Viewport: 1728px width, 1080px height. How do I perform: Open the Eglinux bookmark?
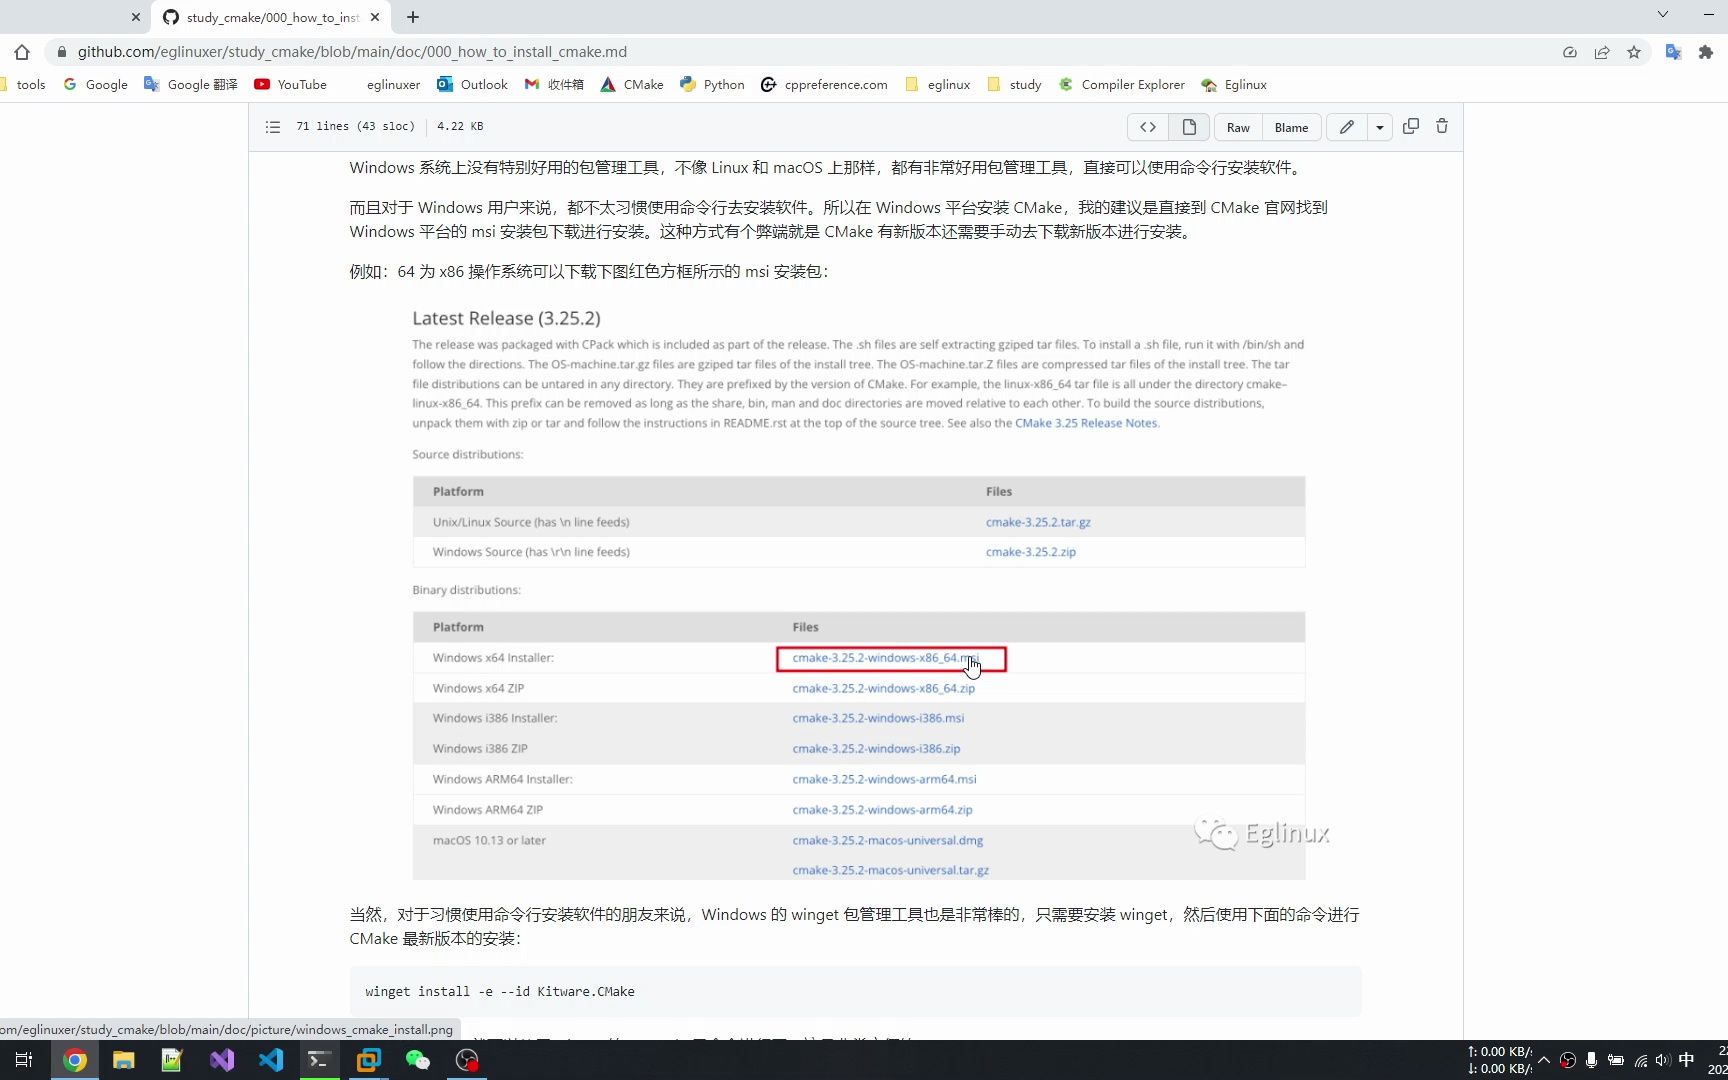(1234, 85)
